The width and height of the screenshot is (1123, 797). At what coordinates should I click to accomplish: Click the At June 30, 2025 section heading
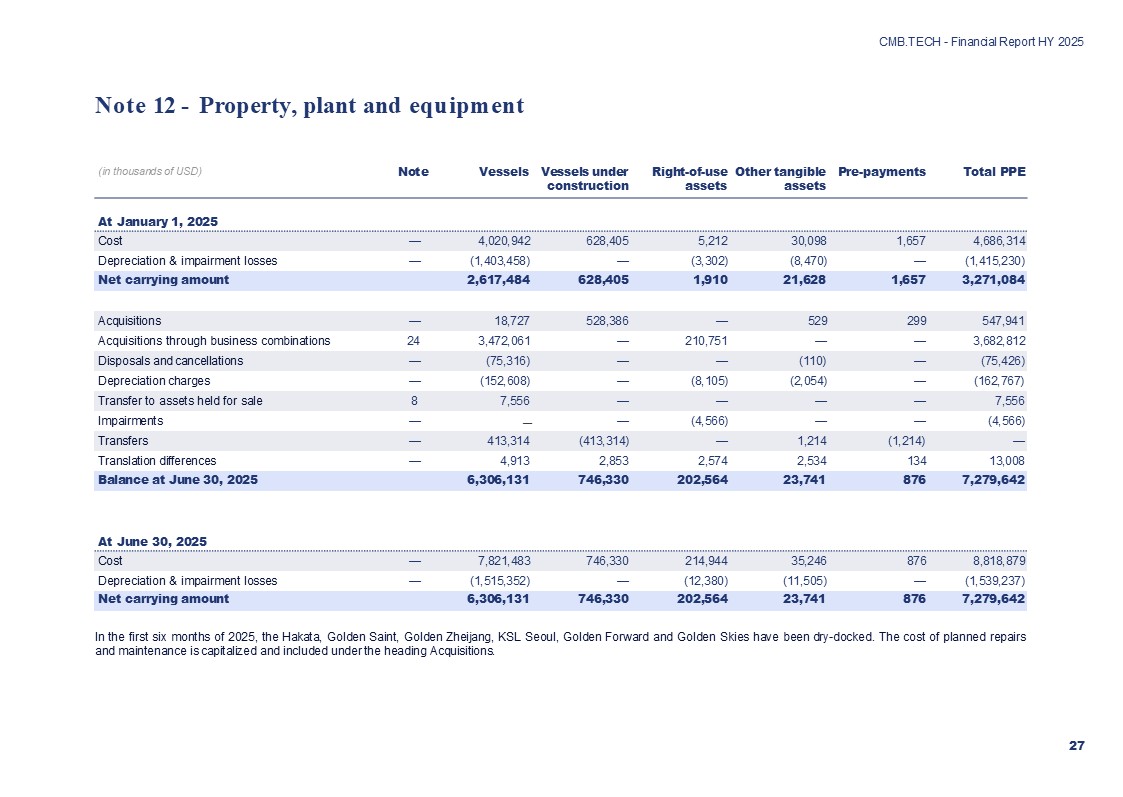(152, 541)
